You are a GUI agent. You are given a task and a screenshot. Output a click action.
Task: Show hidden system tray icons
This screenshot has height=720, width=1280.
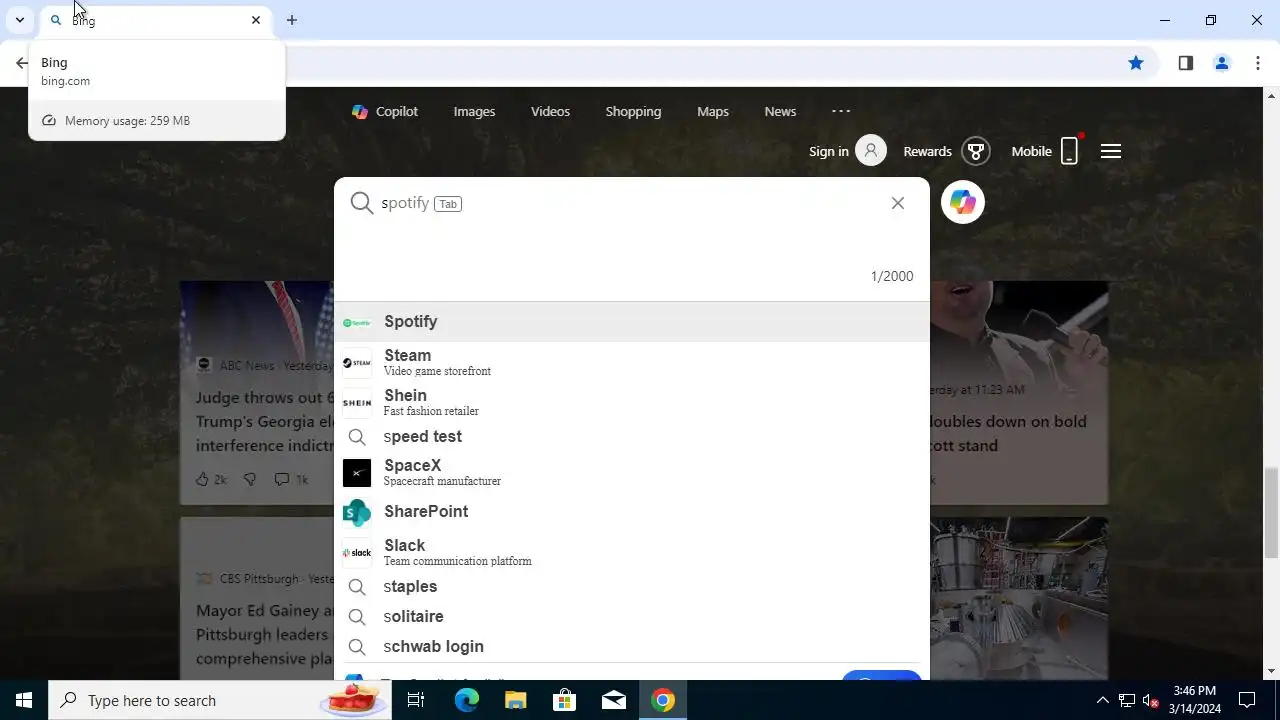[1103, 700]
